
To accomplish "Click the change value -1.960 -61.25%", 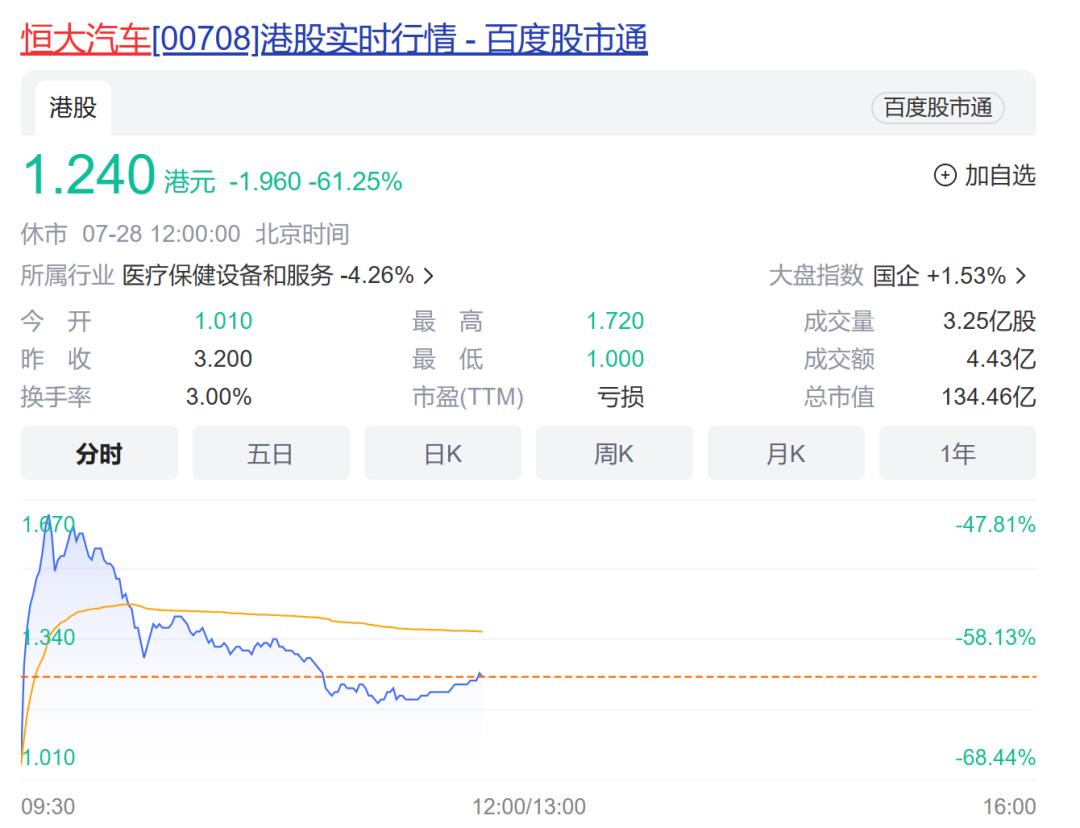I will [315, 182].
